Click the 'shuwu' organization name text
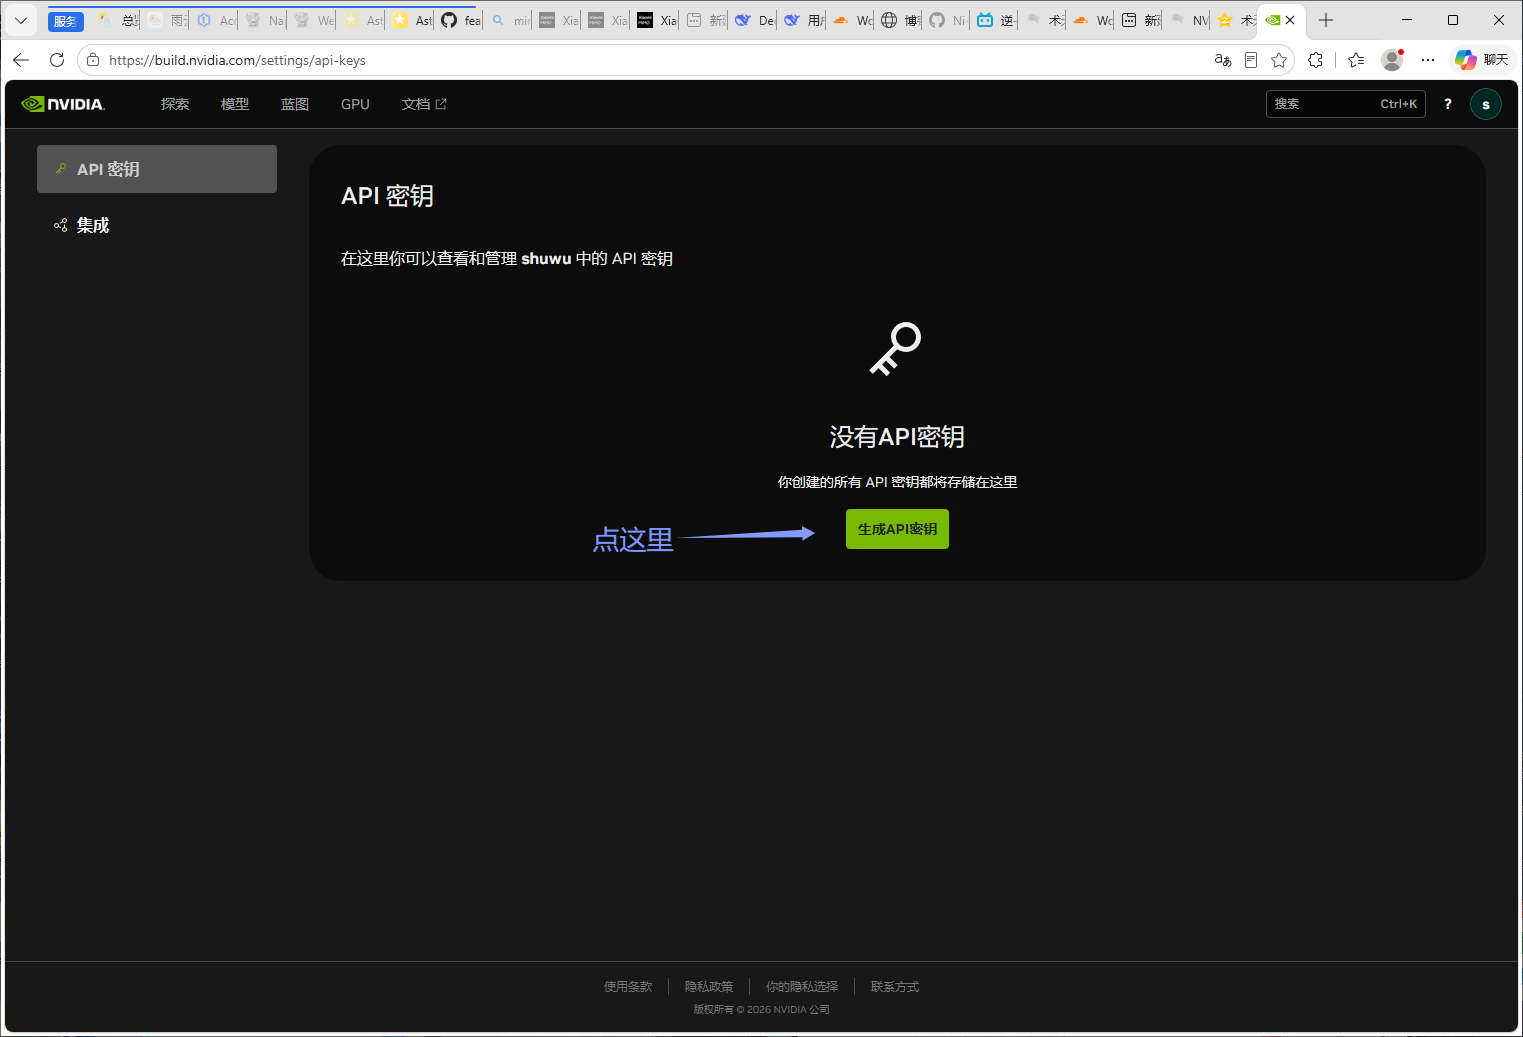Viewport: 1523px width, 1037px height. click(x=546, y=258)
